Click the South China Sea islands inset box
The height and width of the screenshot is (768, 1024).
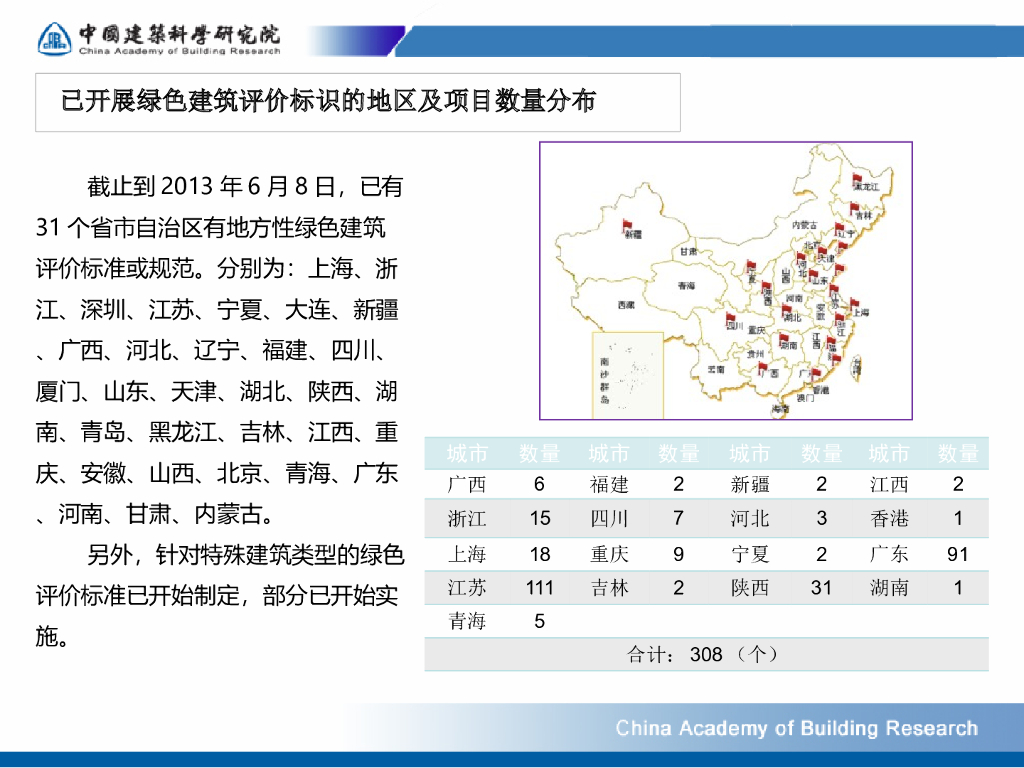(x=620, y=375)
